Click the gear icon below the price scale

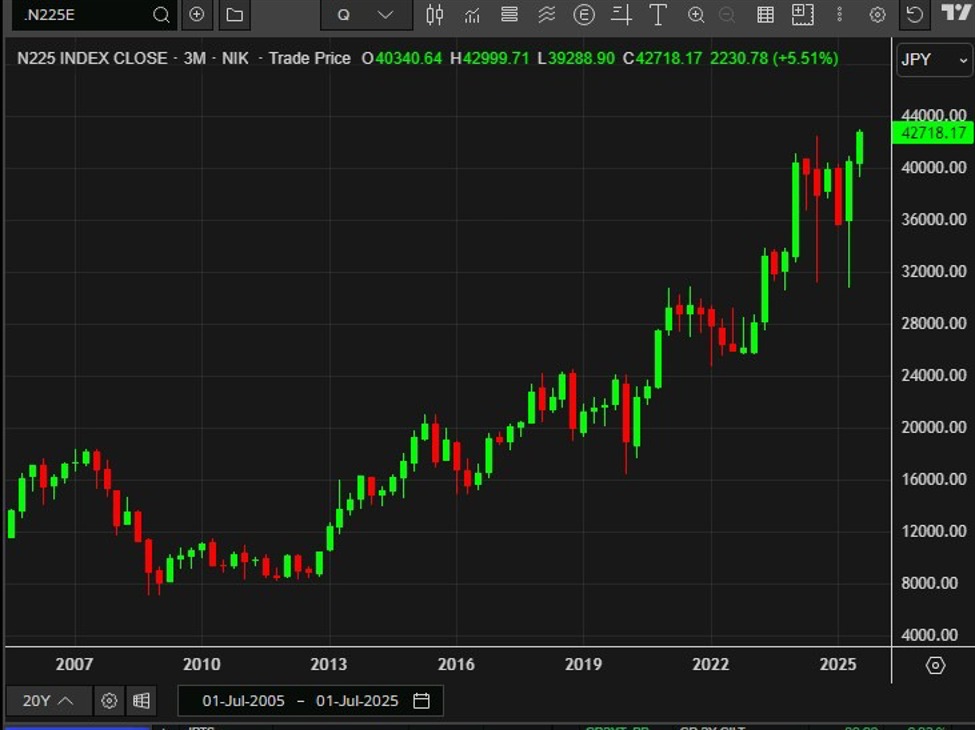tap(933, 665)
